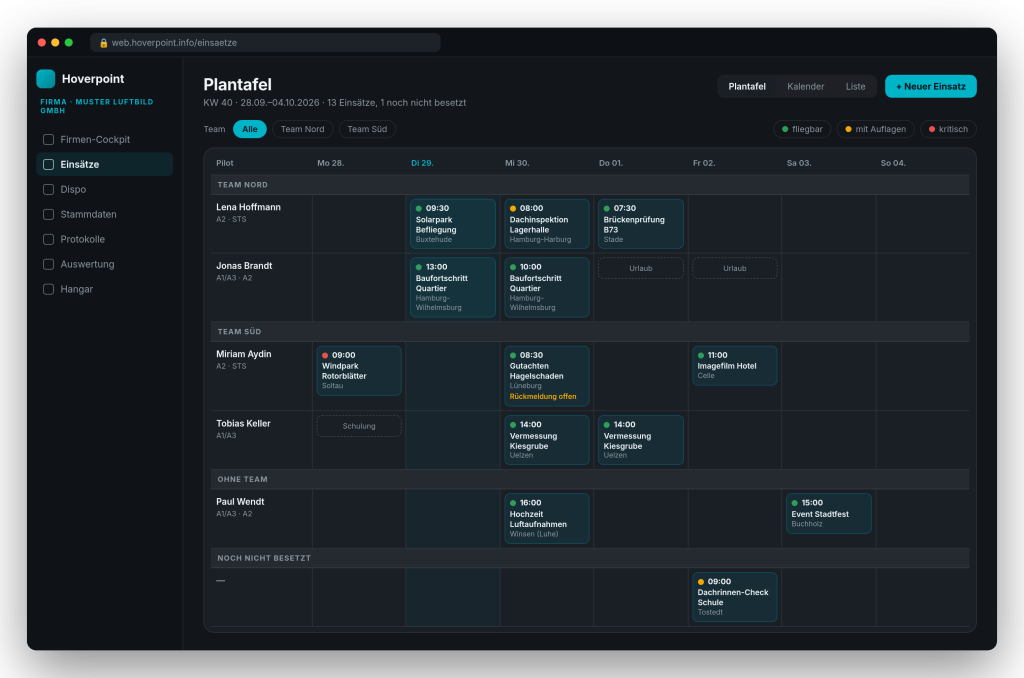Click the web.hoverpoint.info address bar
The width and height of the screenshot is (1024, 678).
tap(265, 43)
